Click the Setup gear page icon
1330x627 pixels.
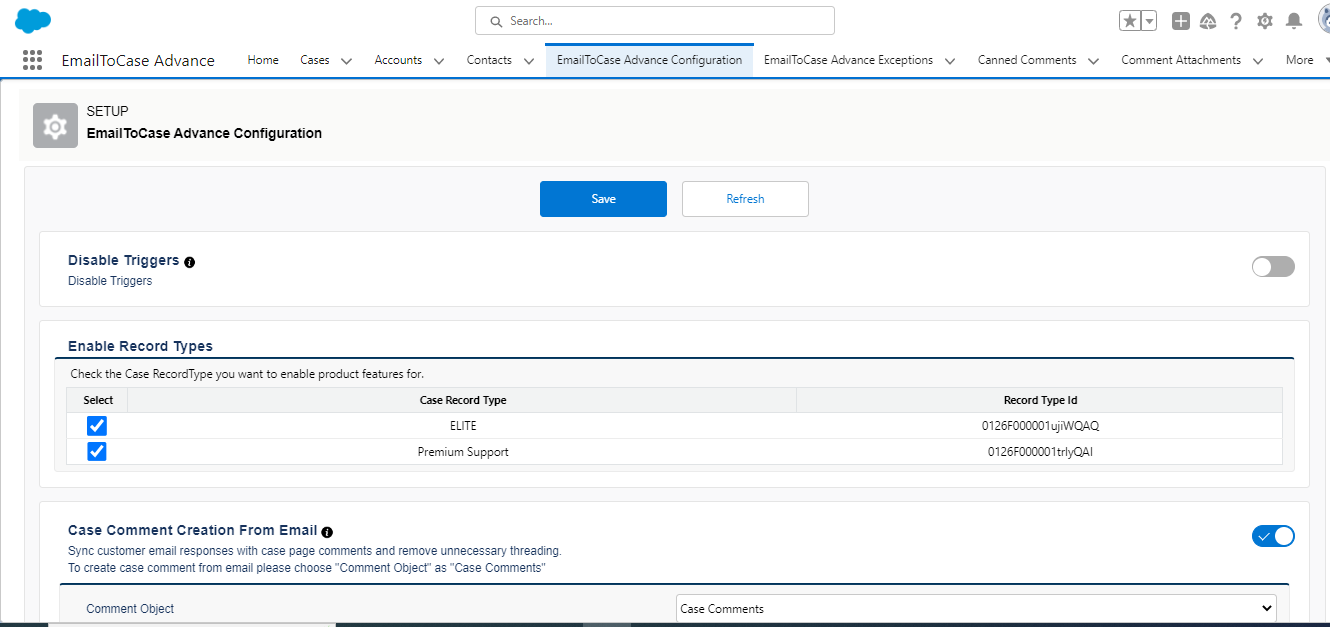coord(55,126)
